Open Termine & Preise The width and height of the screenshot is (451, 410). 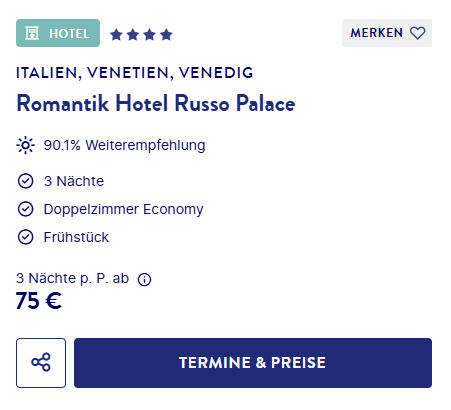point(253,363)
